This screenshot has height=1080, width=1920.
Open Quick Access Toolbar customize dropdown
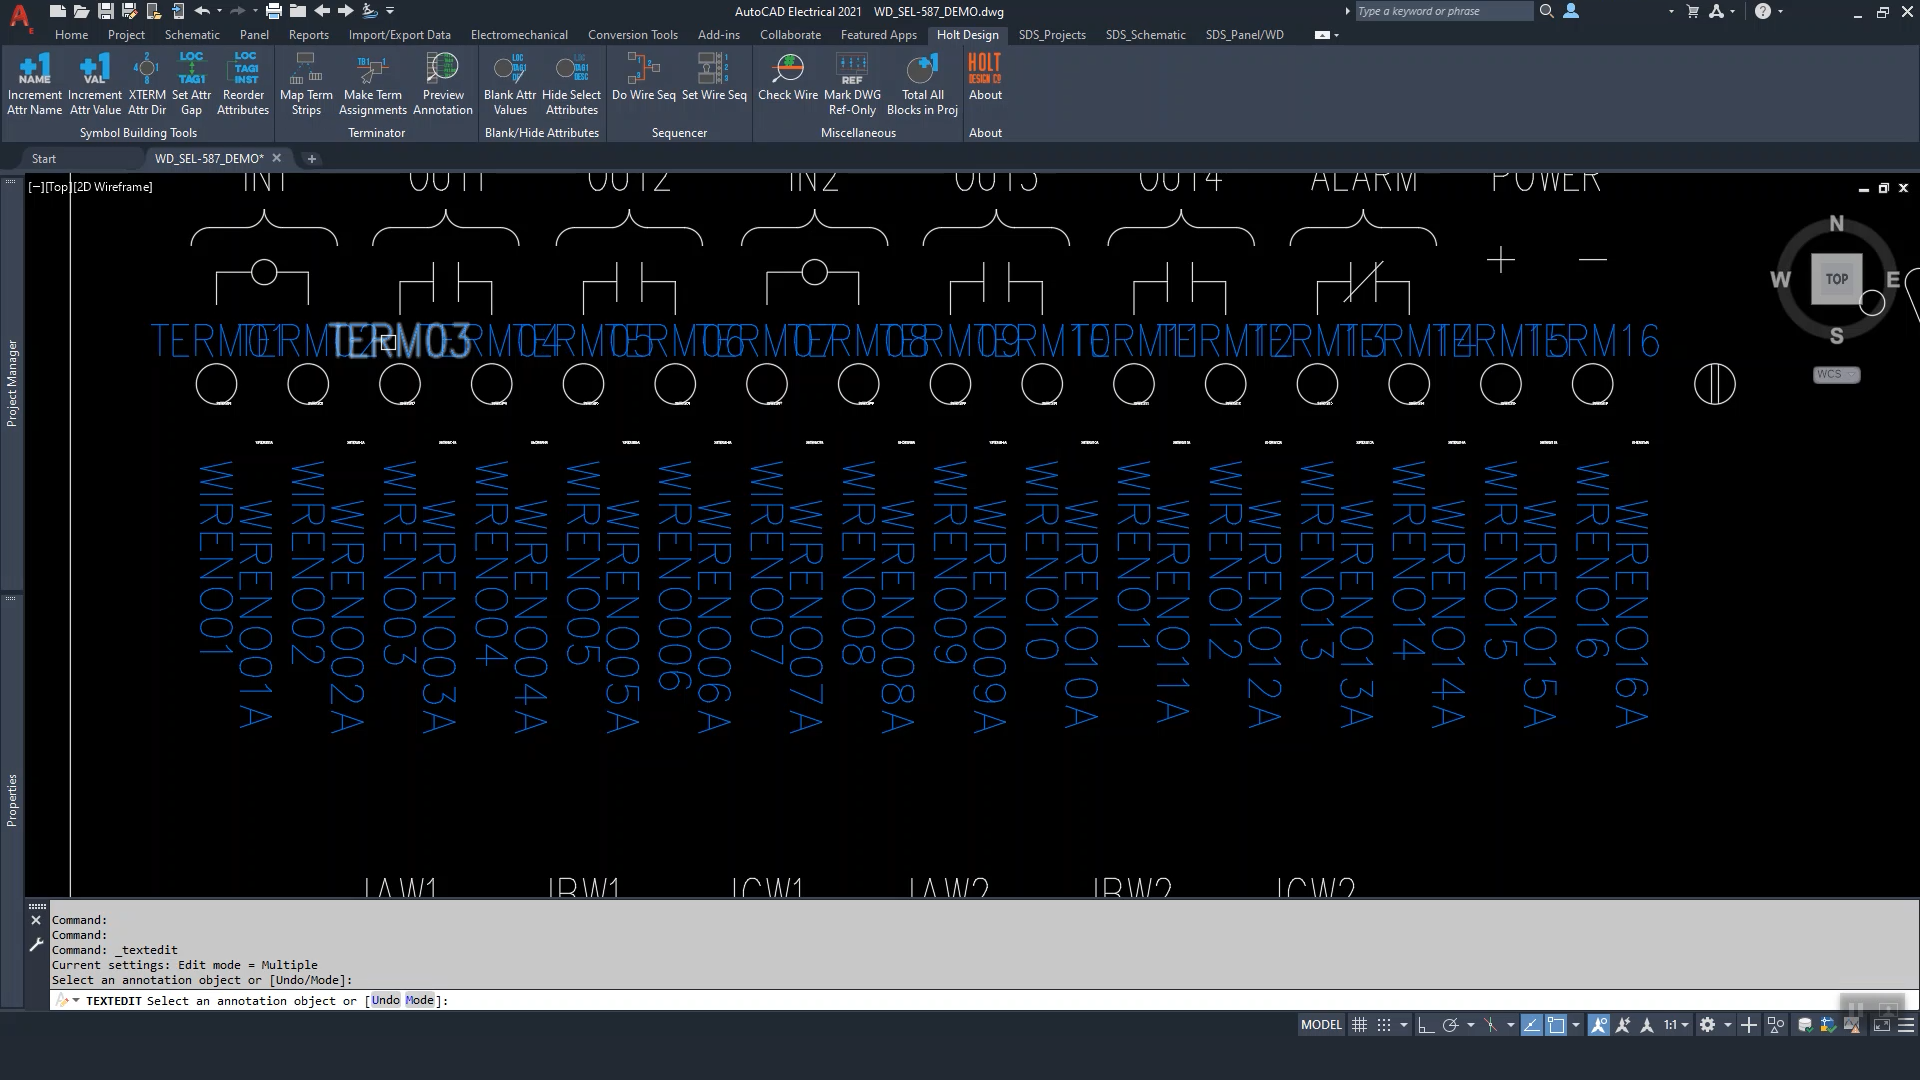click(390, 11)
